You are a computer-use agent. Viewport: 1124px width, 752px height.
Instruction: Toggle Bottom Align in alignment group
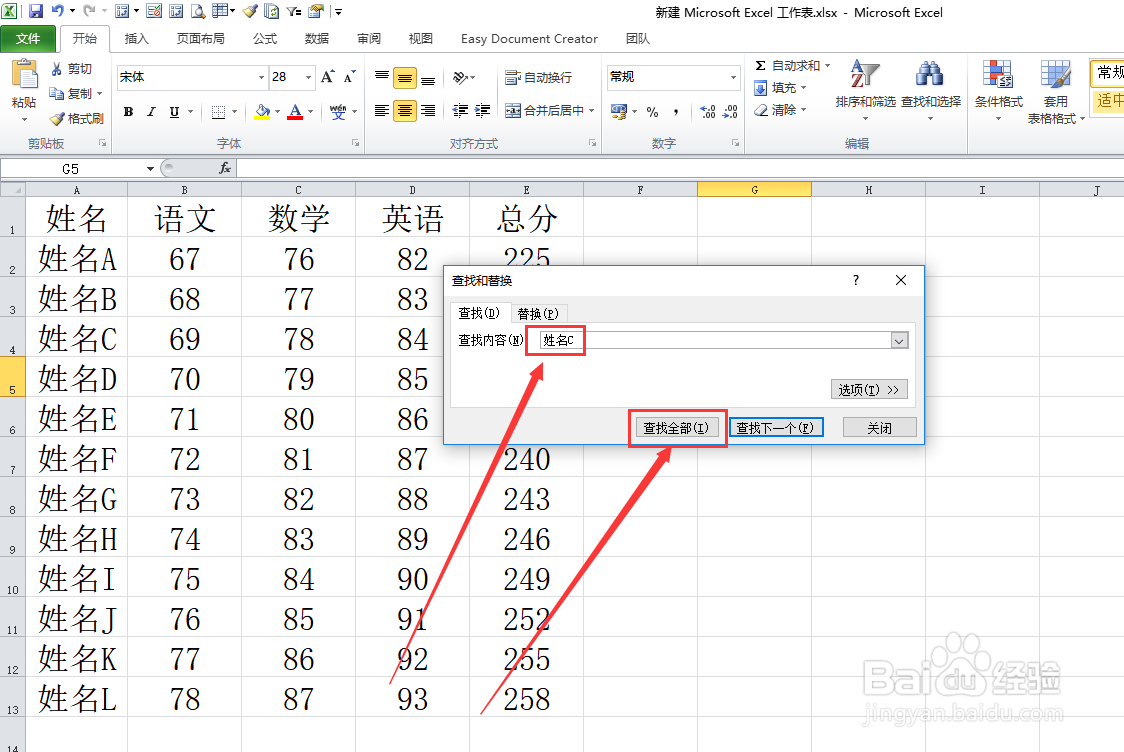click(428, 77)
